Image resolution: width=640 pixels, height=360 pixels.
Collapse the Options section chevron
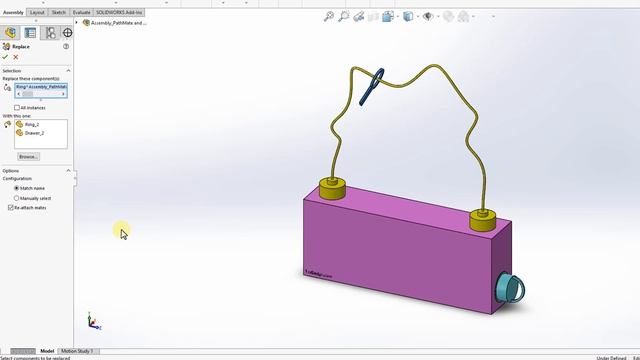[68, 171]
